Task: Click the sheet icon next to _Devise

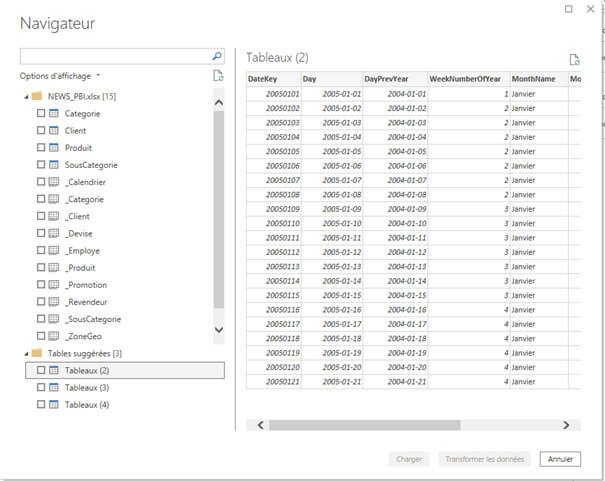Action: pyautogui.click(x=54, y=233)
